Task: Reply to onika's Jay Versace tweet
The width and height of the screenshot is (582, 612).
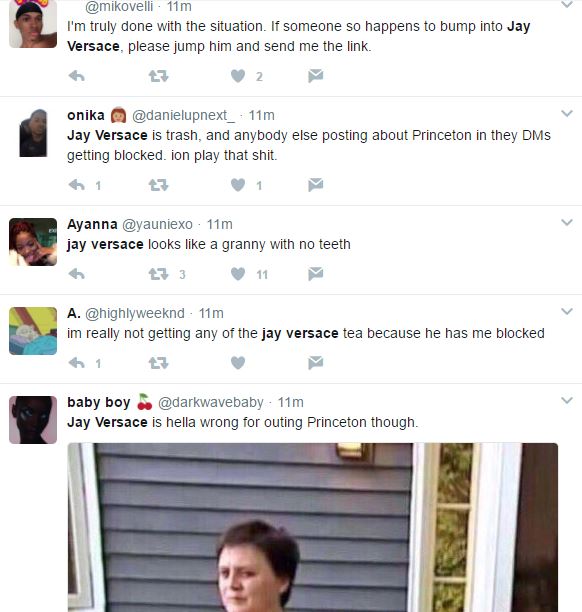Action: coord(77,185)
